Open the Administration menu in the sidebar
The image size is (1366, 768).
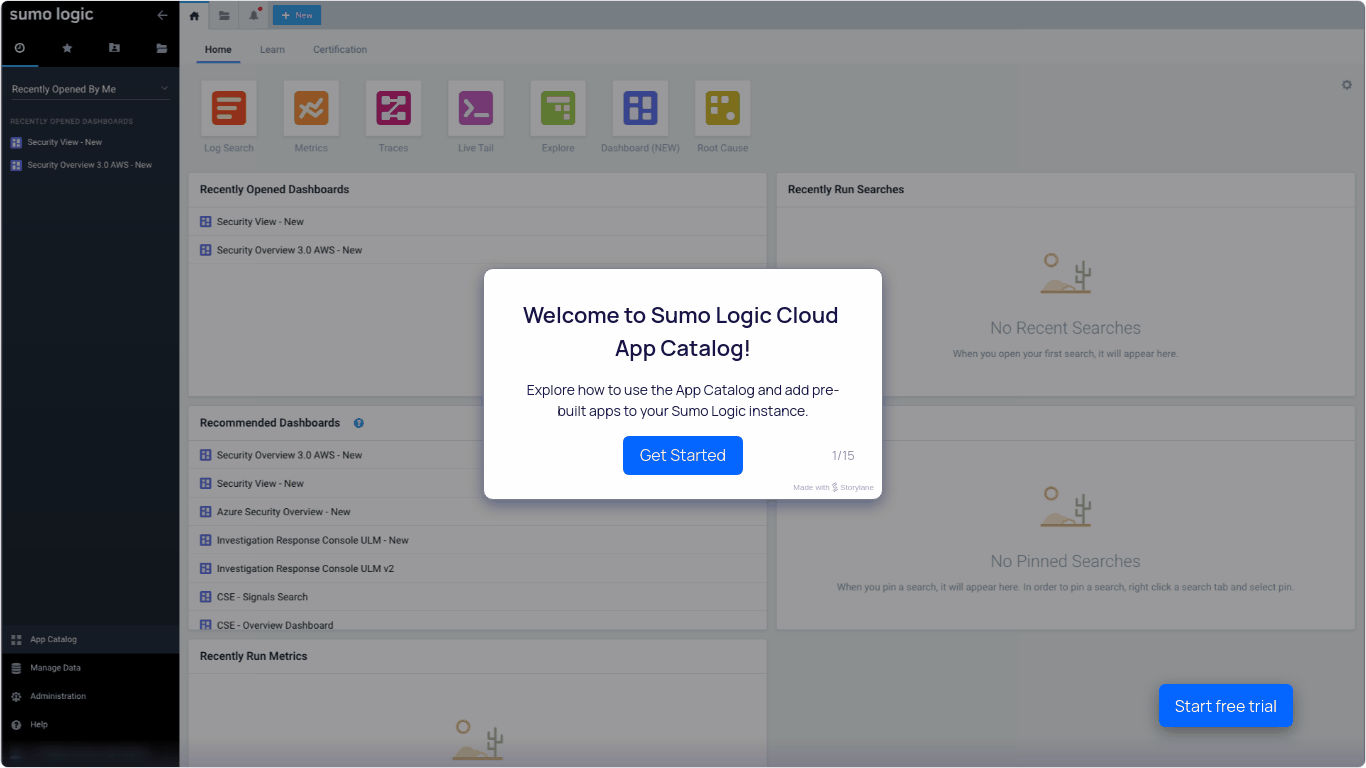(x=90, y=696)
